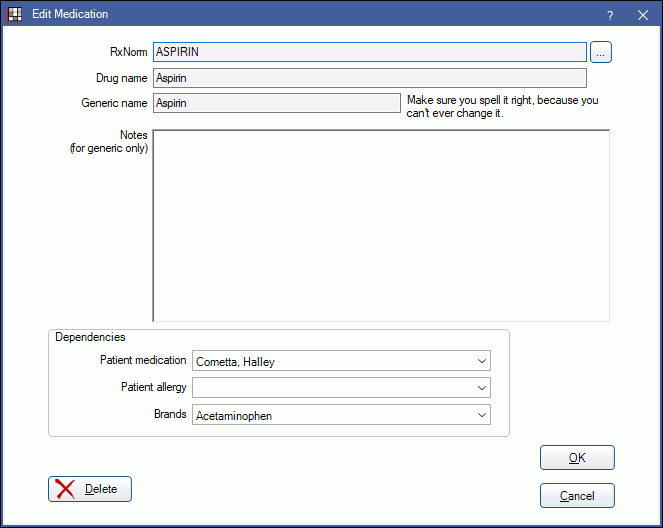Click the 'Notes (for generic only)' label

point(109,142)
